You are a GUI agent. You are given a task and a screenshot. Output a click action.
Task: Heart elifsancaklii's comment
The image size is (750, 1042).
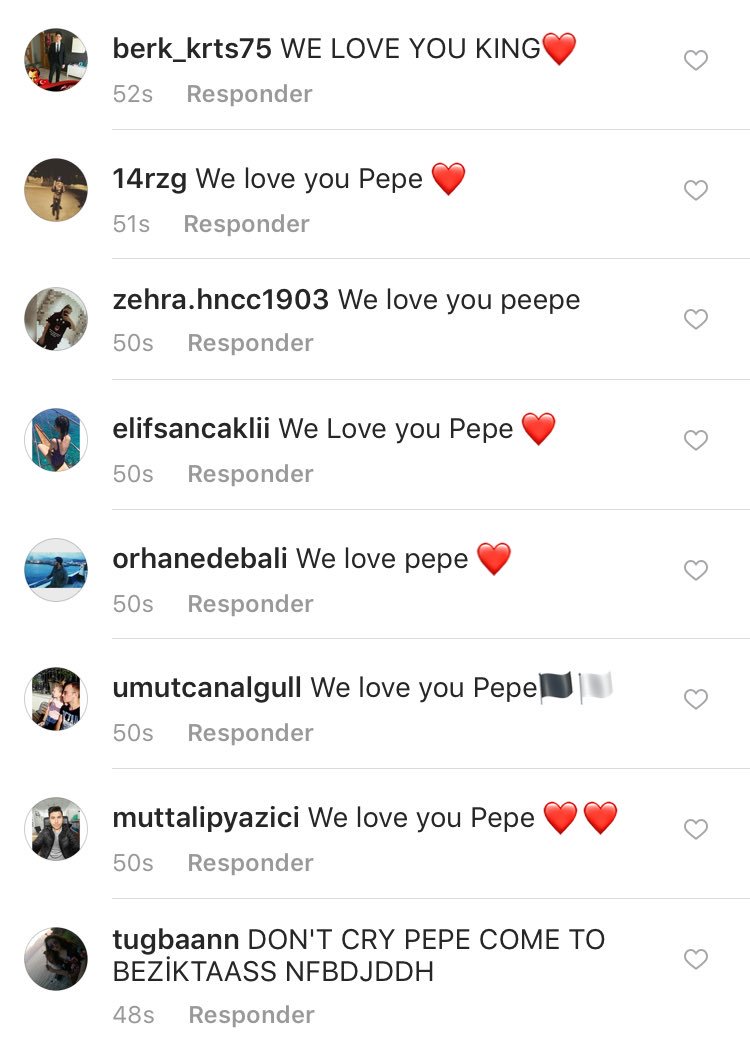click(696, 440)
